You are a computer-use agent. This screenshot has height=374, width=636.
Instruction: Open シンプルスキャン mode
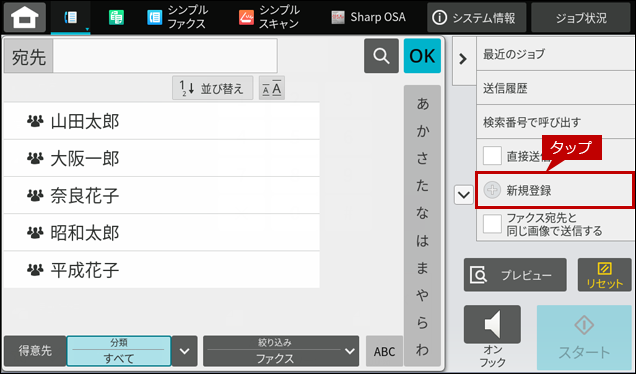pos(269,17)
